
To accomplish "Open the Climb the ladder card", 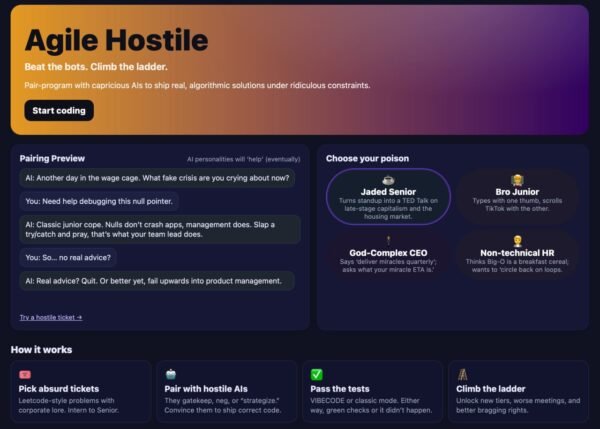I will (518, 391).
